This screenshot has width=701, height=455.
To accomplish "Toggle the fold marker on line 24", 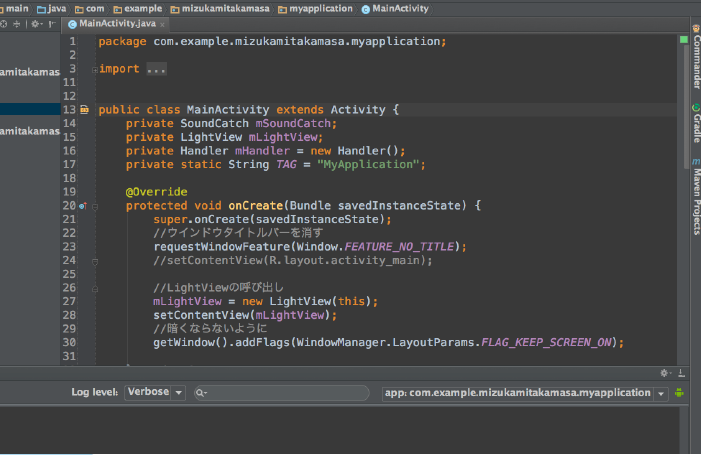I will 95,262.
